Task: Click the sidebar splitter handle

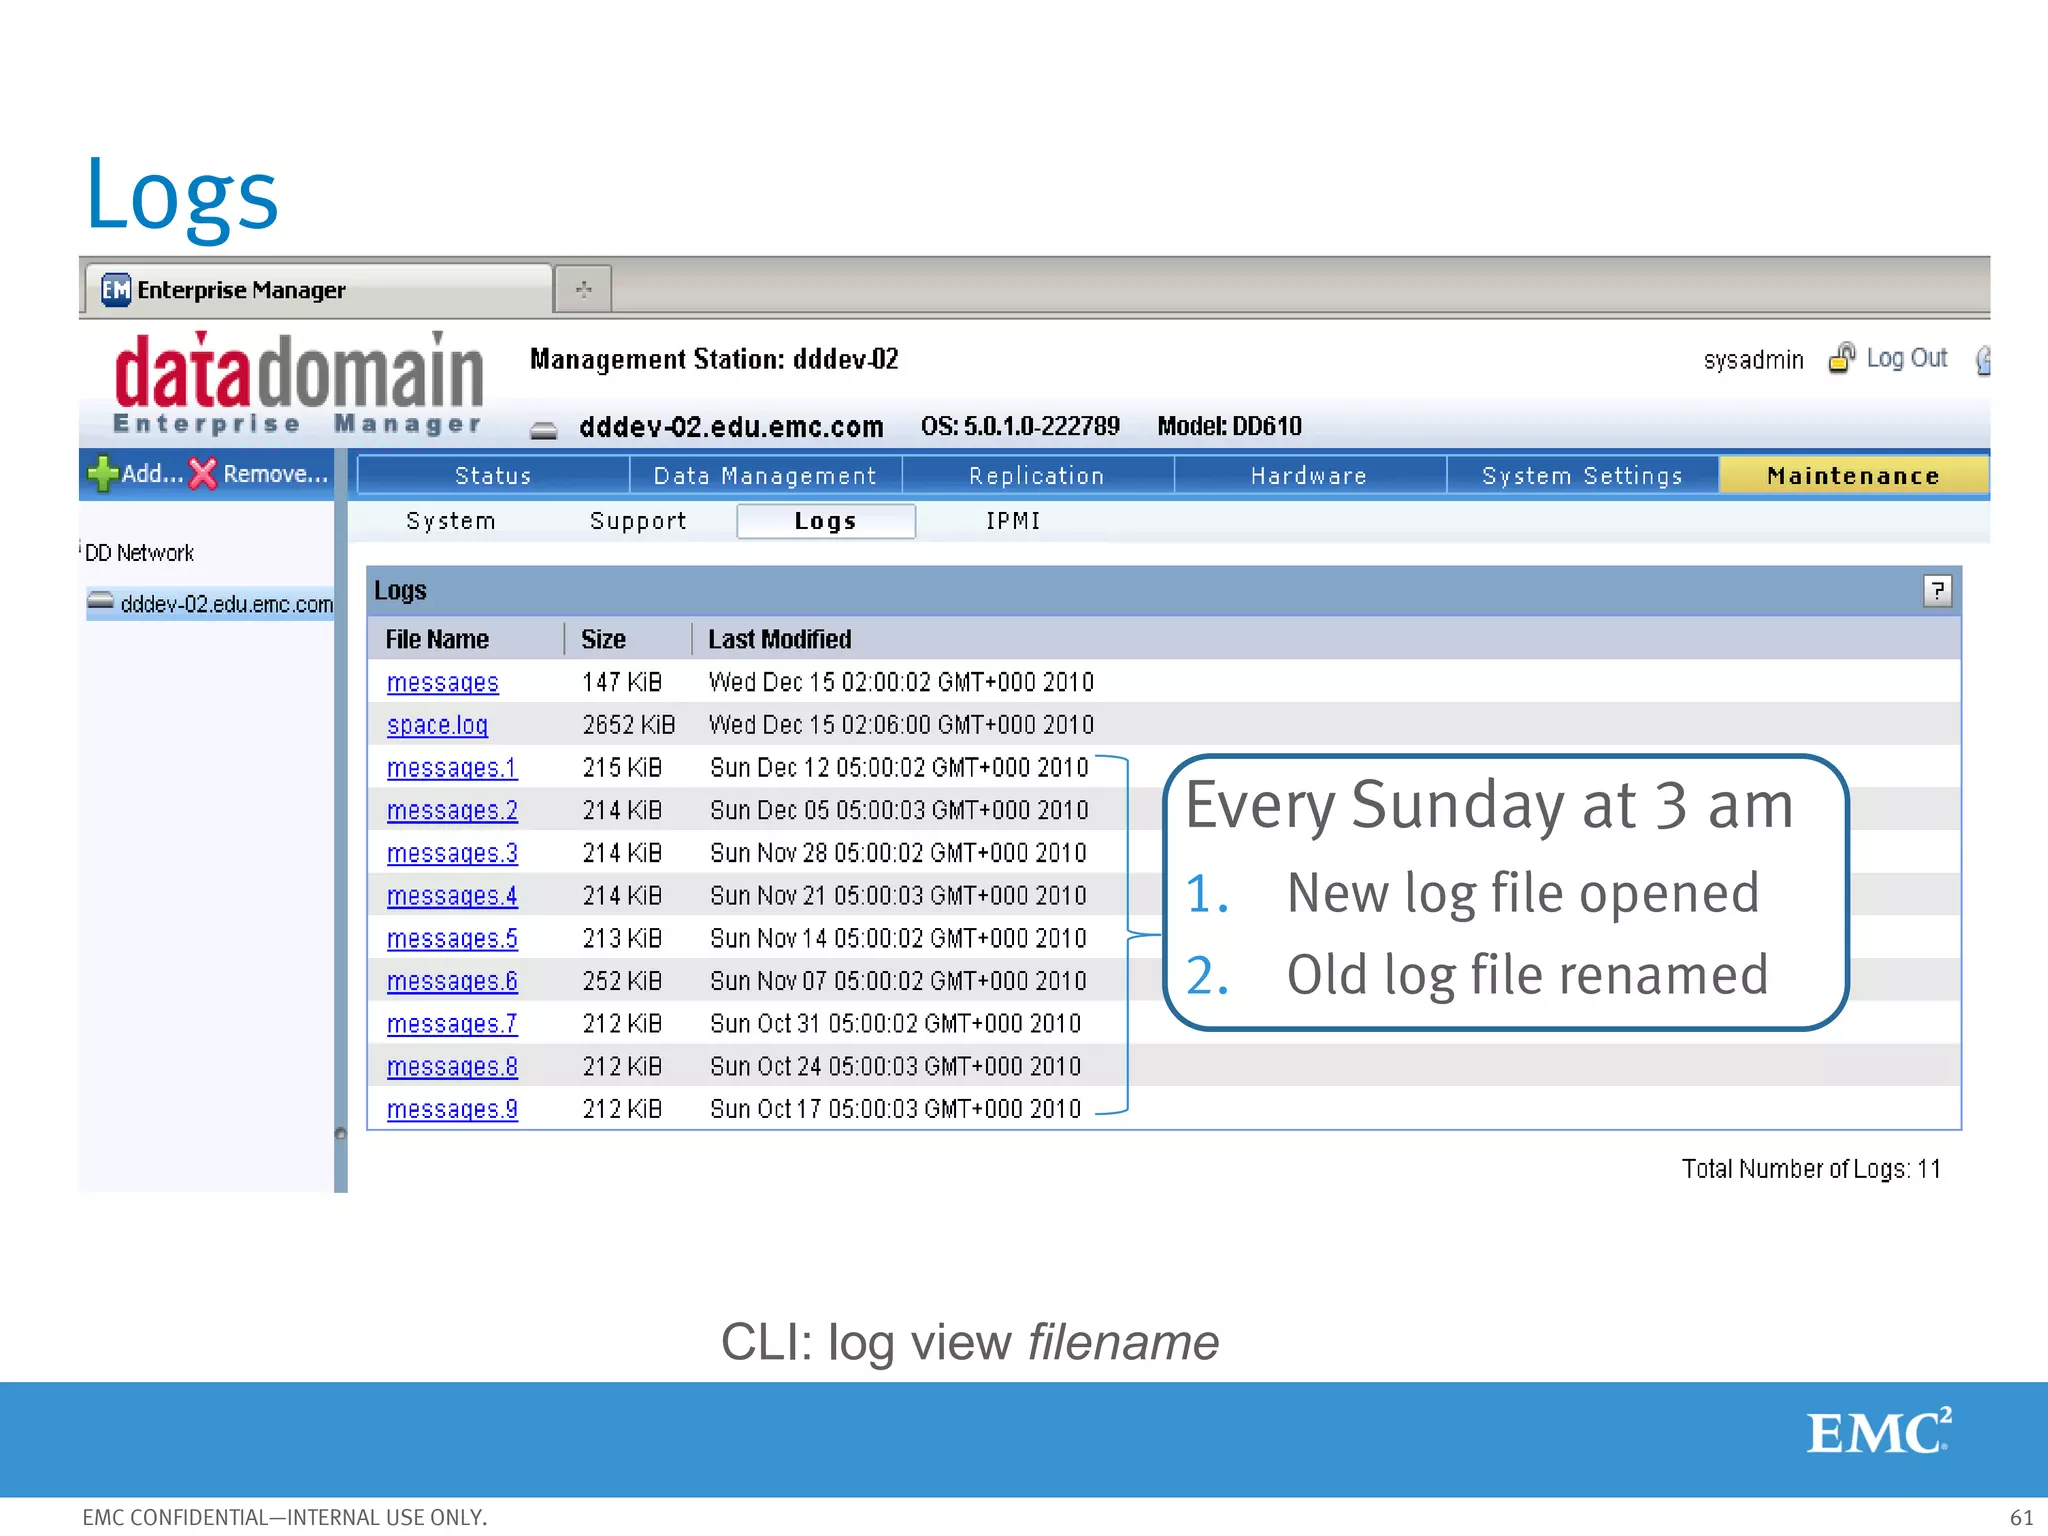Action: [x=340, y=1134]
